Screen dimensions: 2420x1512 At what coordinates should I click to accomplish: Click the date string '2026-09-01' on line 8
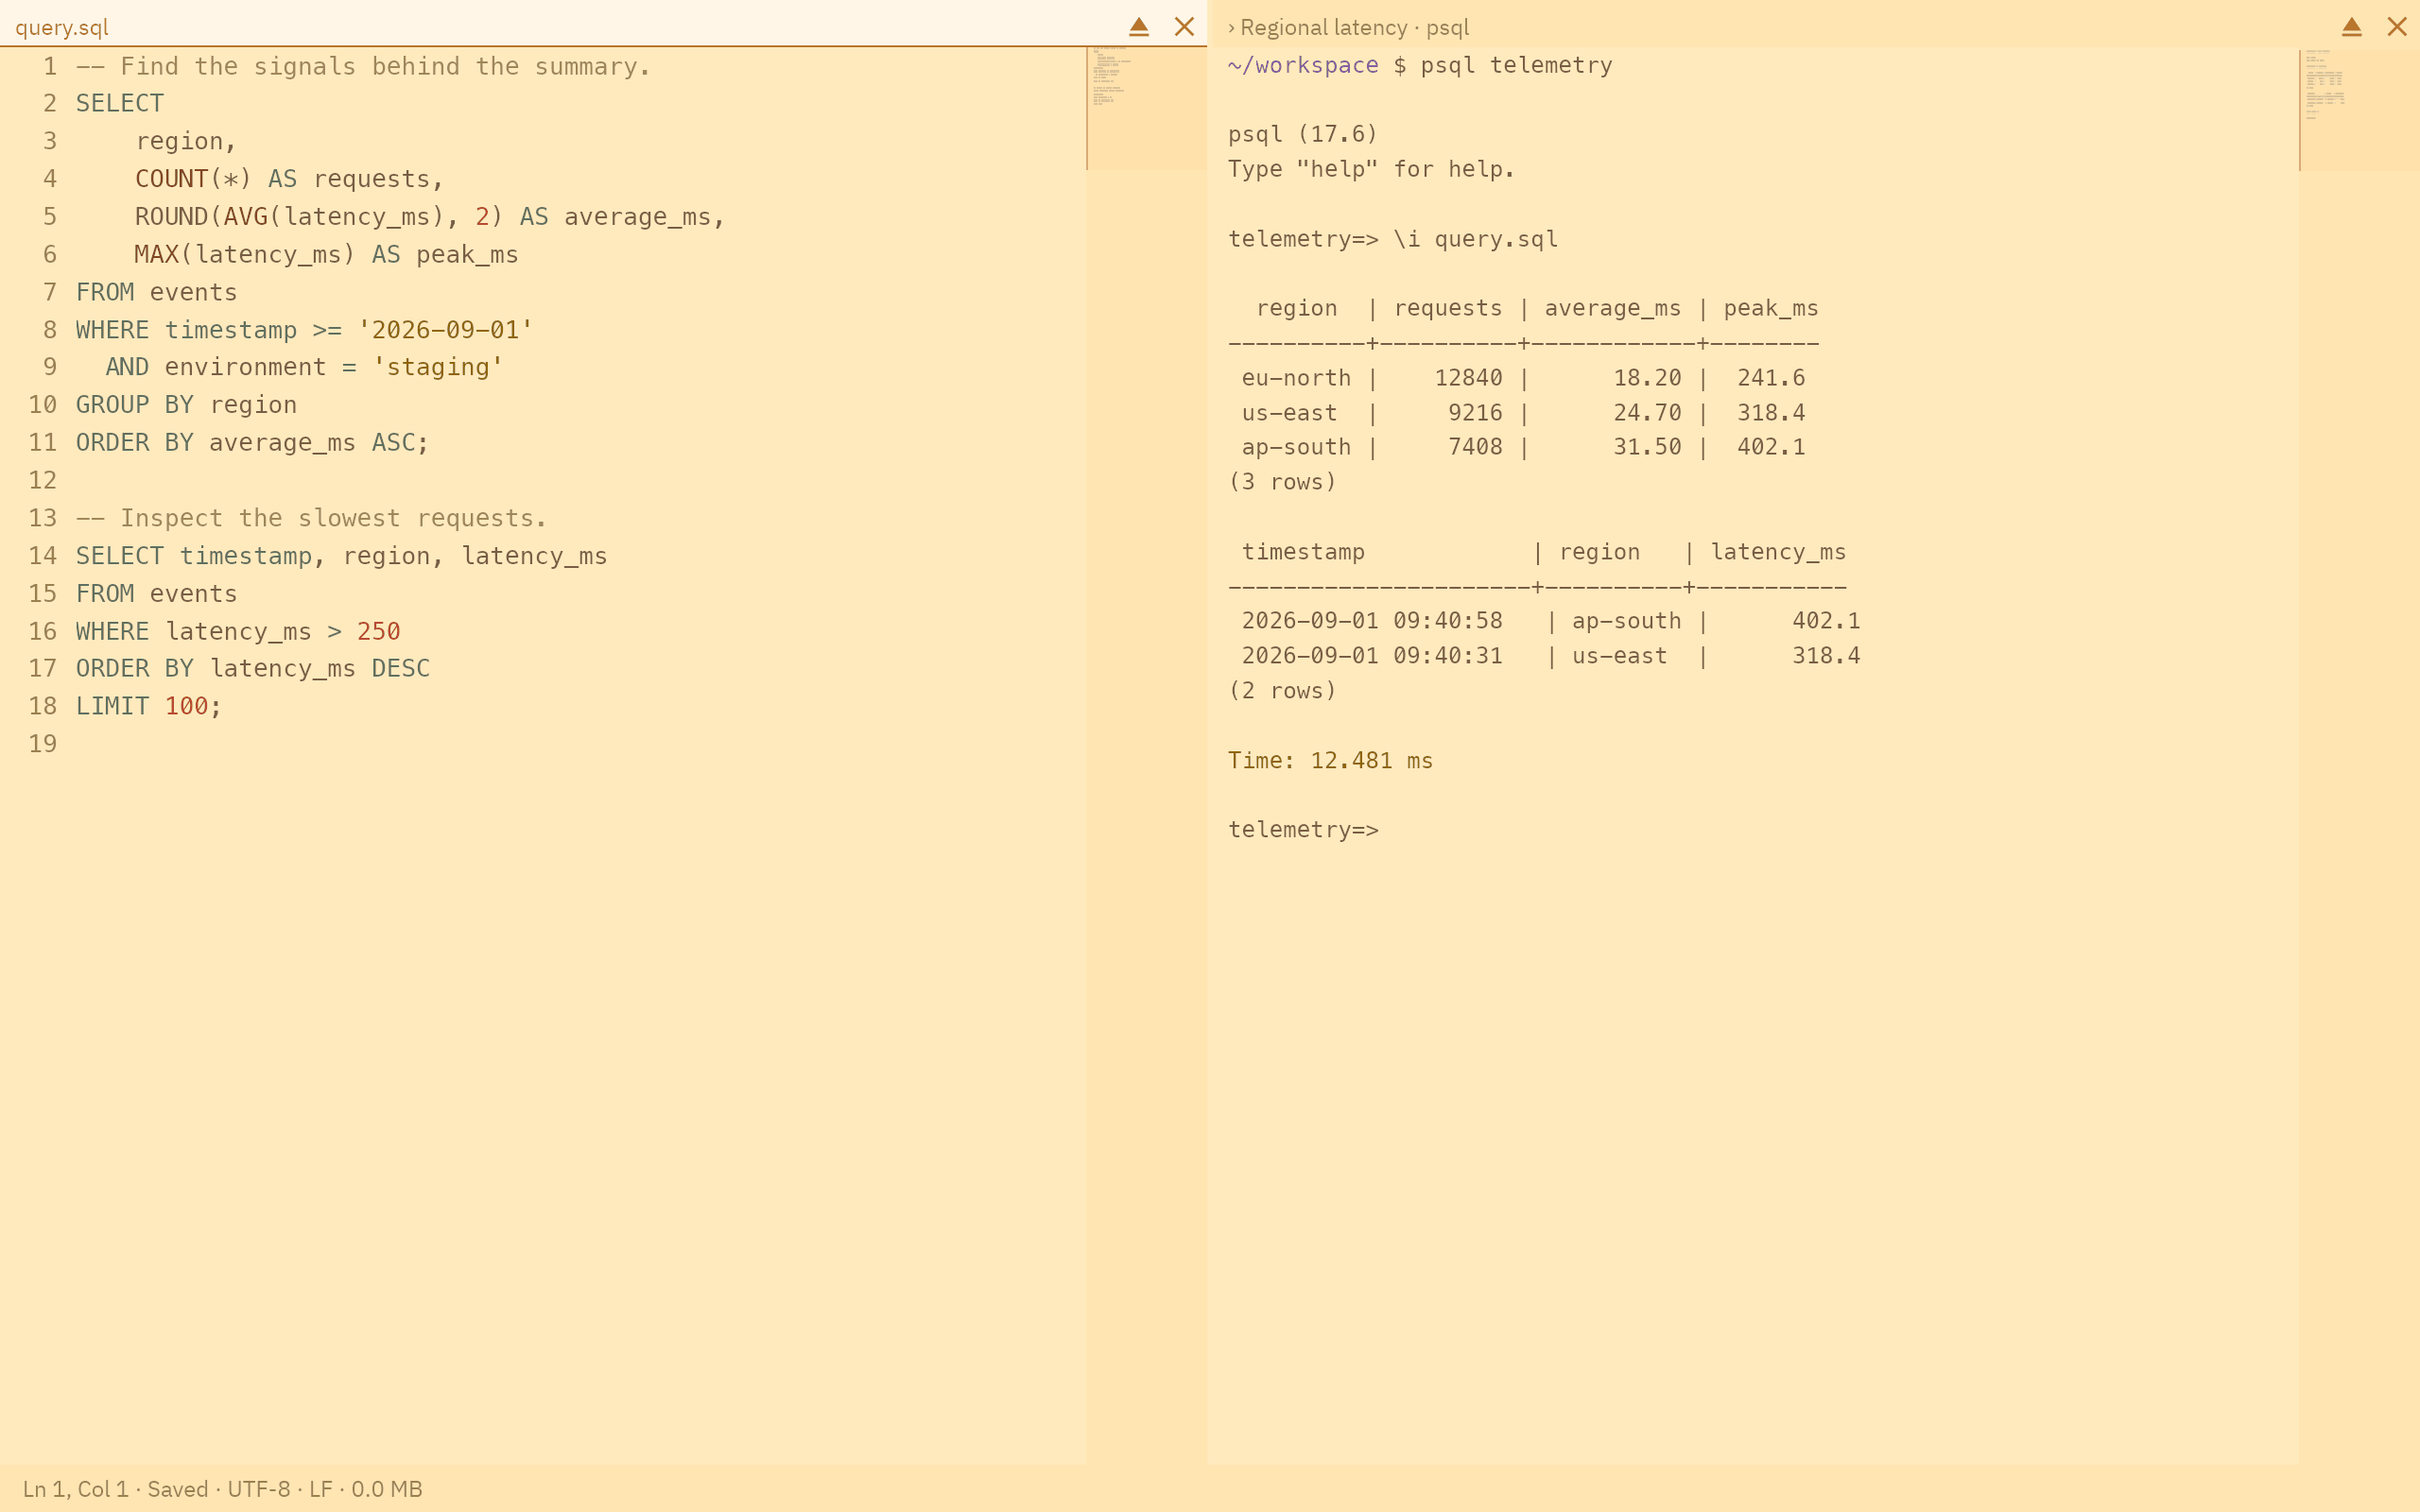click(x=445, y=330)
